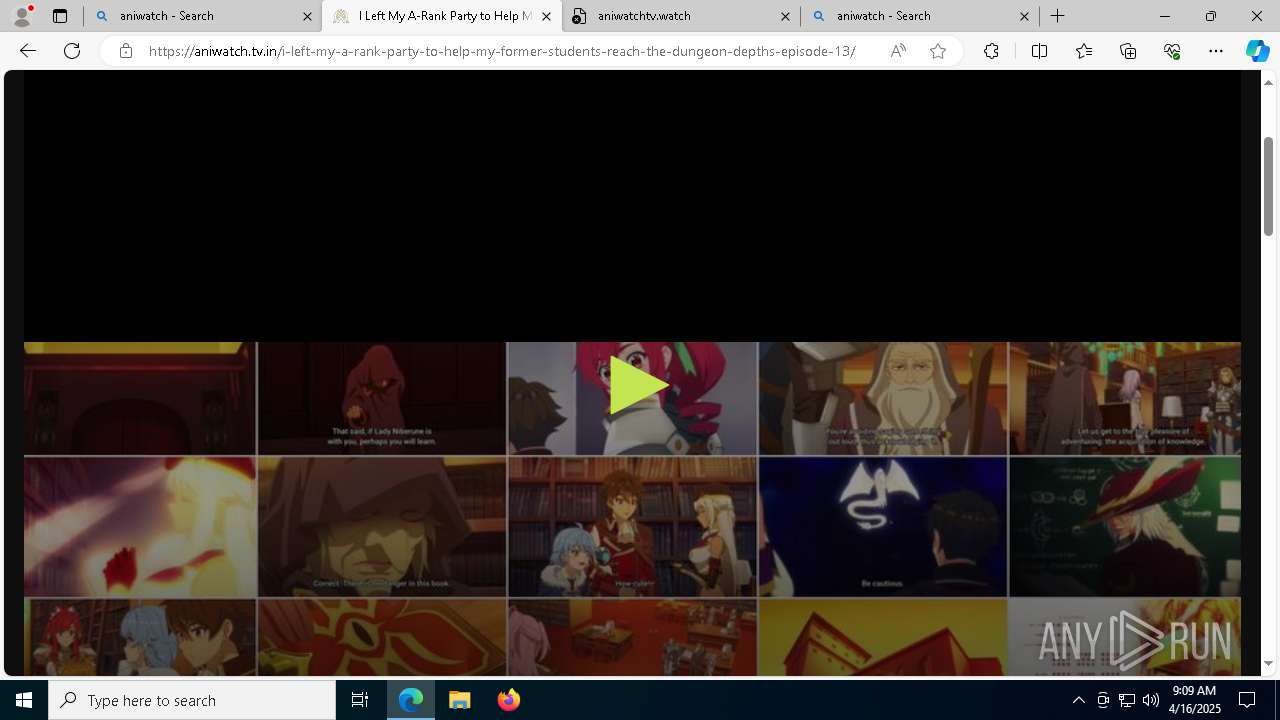
Task: Open the volume control tray icon
Action: 1150,700
